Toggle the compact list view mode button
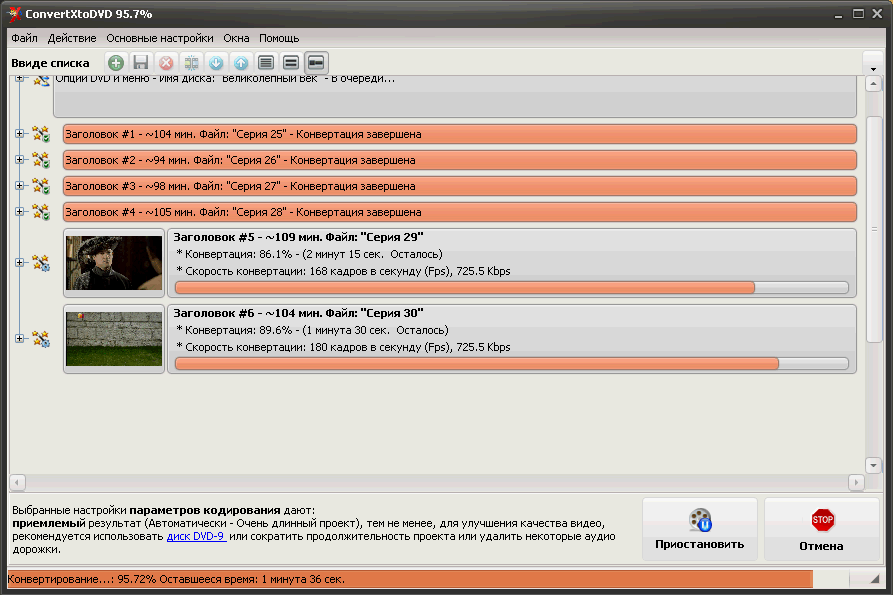Screen dimensions: 893x595 coord(266,63)
